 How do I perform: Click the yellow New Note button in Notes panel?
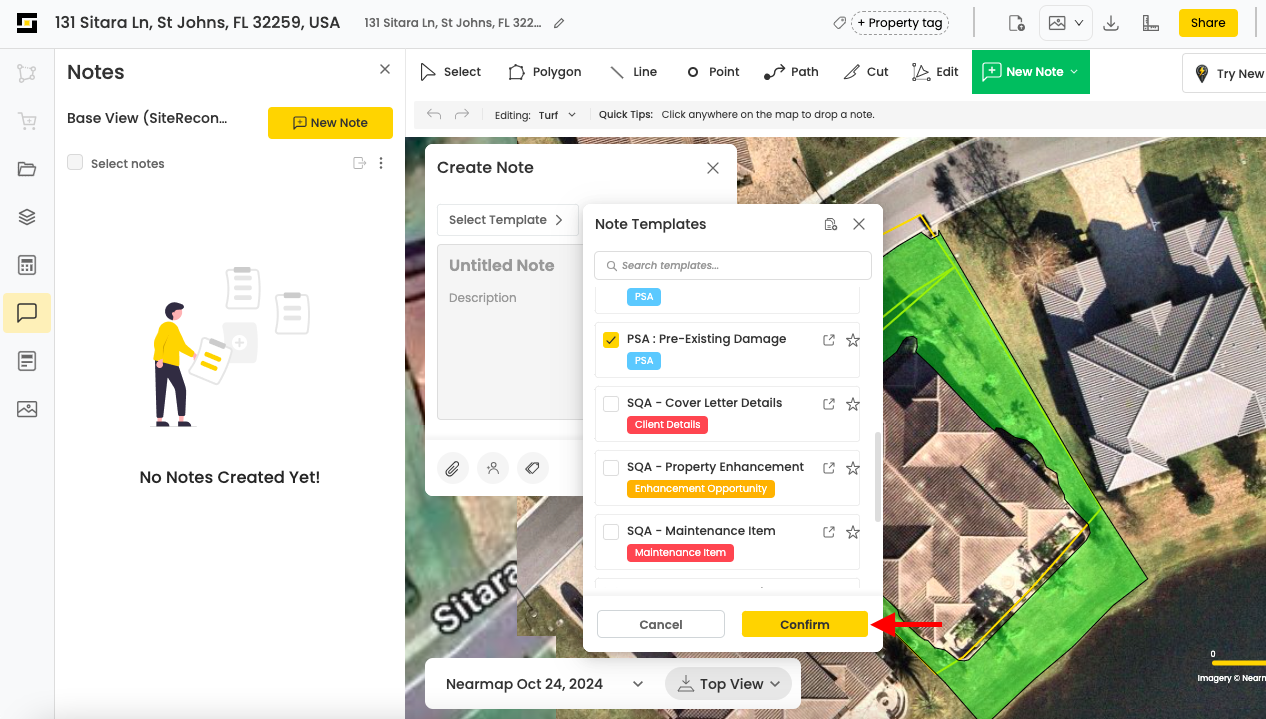(330, 123)
